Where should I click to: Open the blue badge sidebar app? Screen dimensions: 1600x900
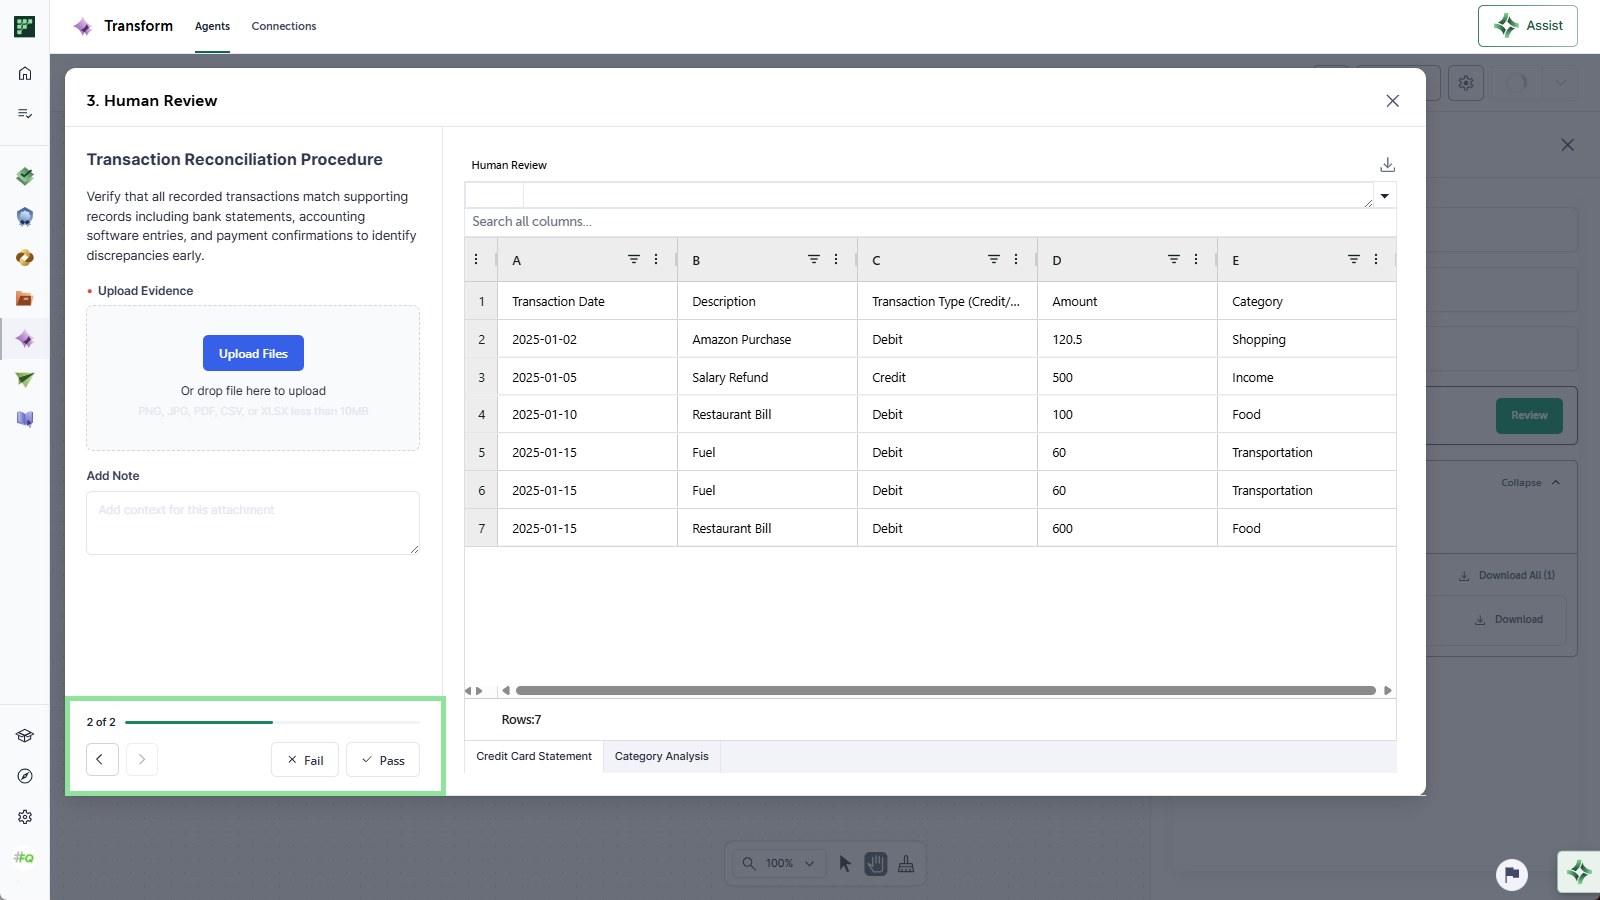click(x=25, y=217)
